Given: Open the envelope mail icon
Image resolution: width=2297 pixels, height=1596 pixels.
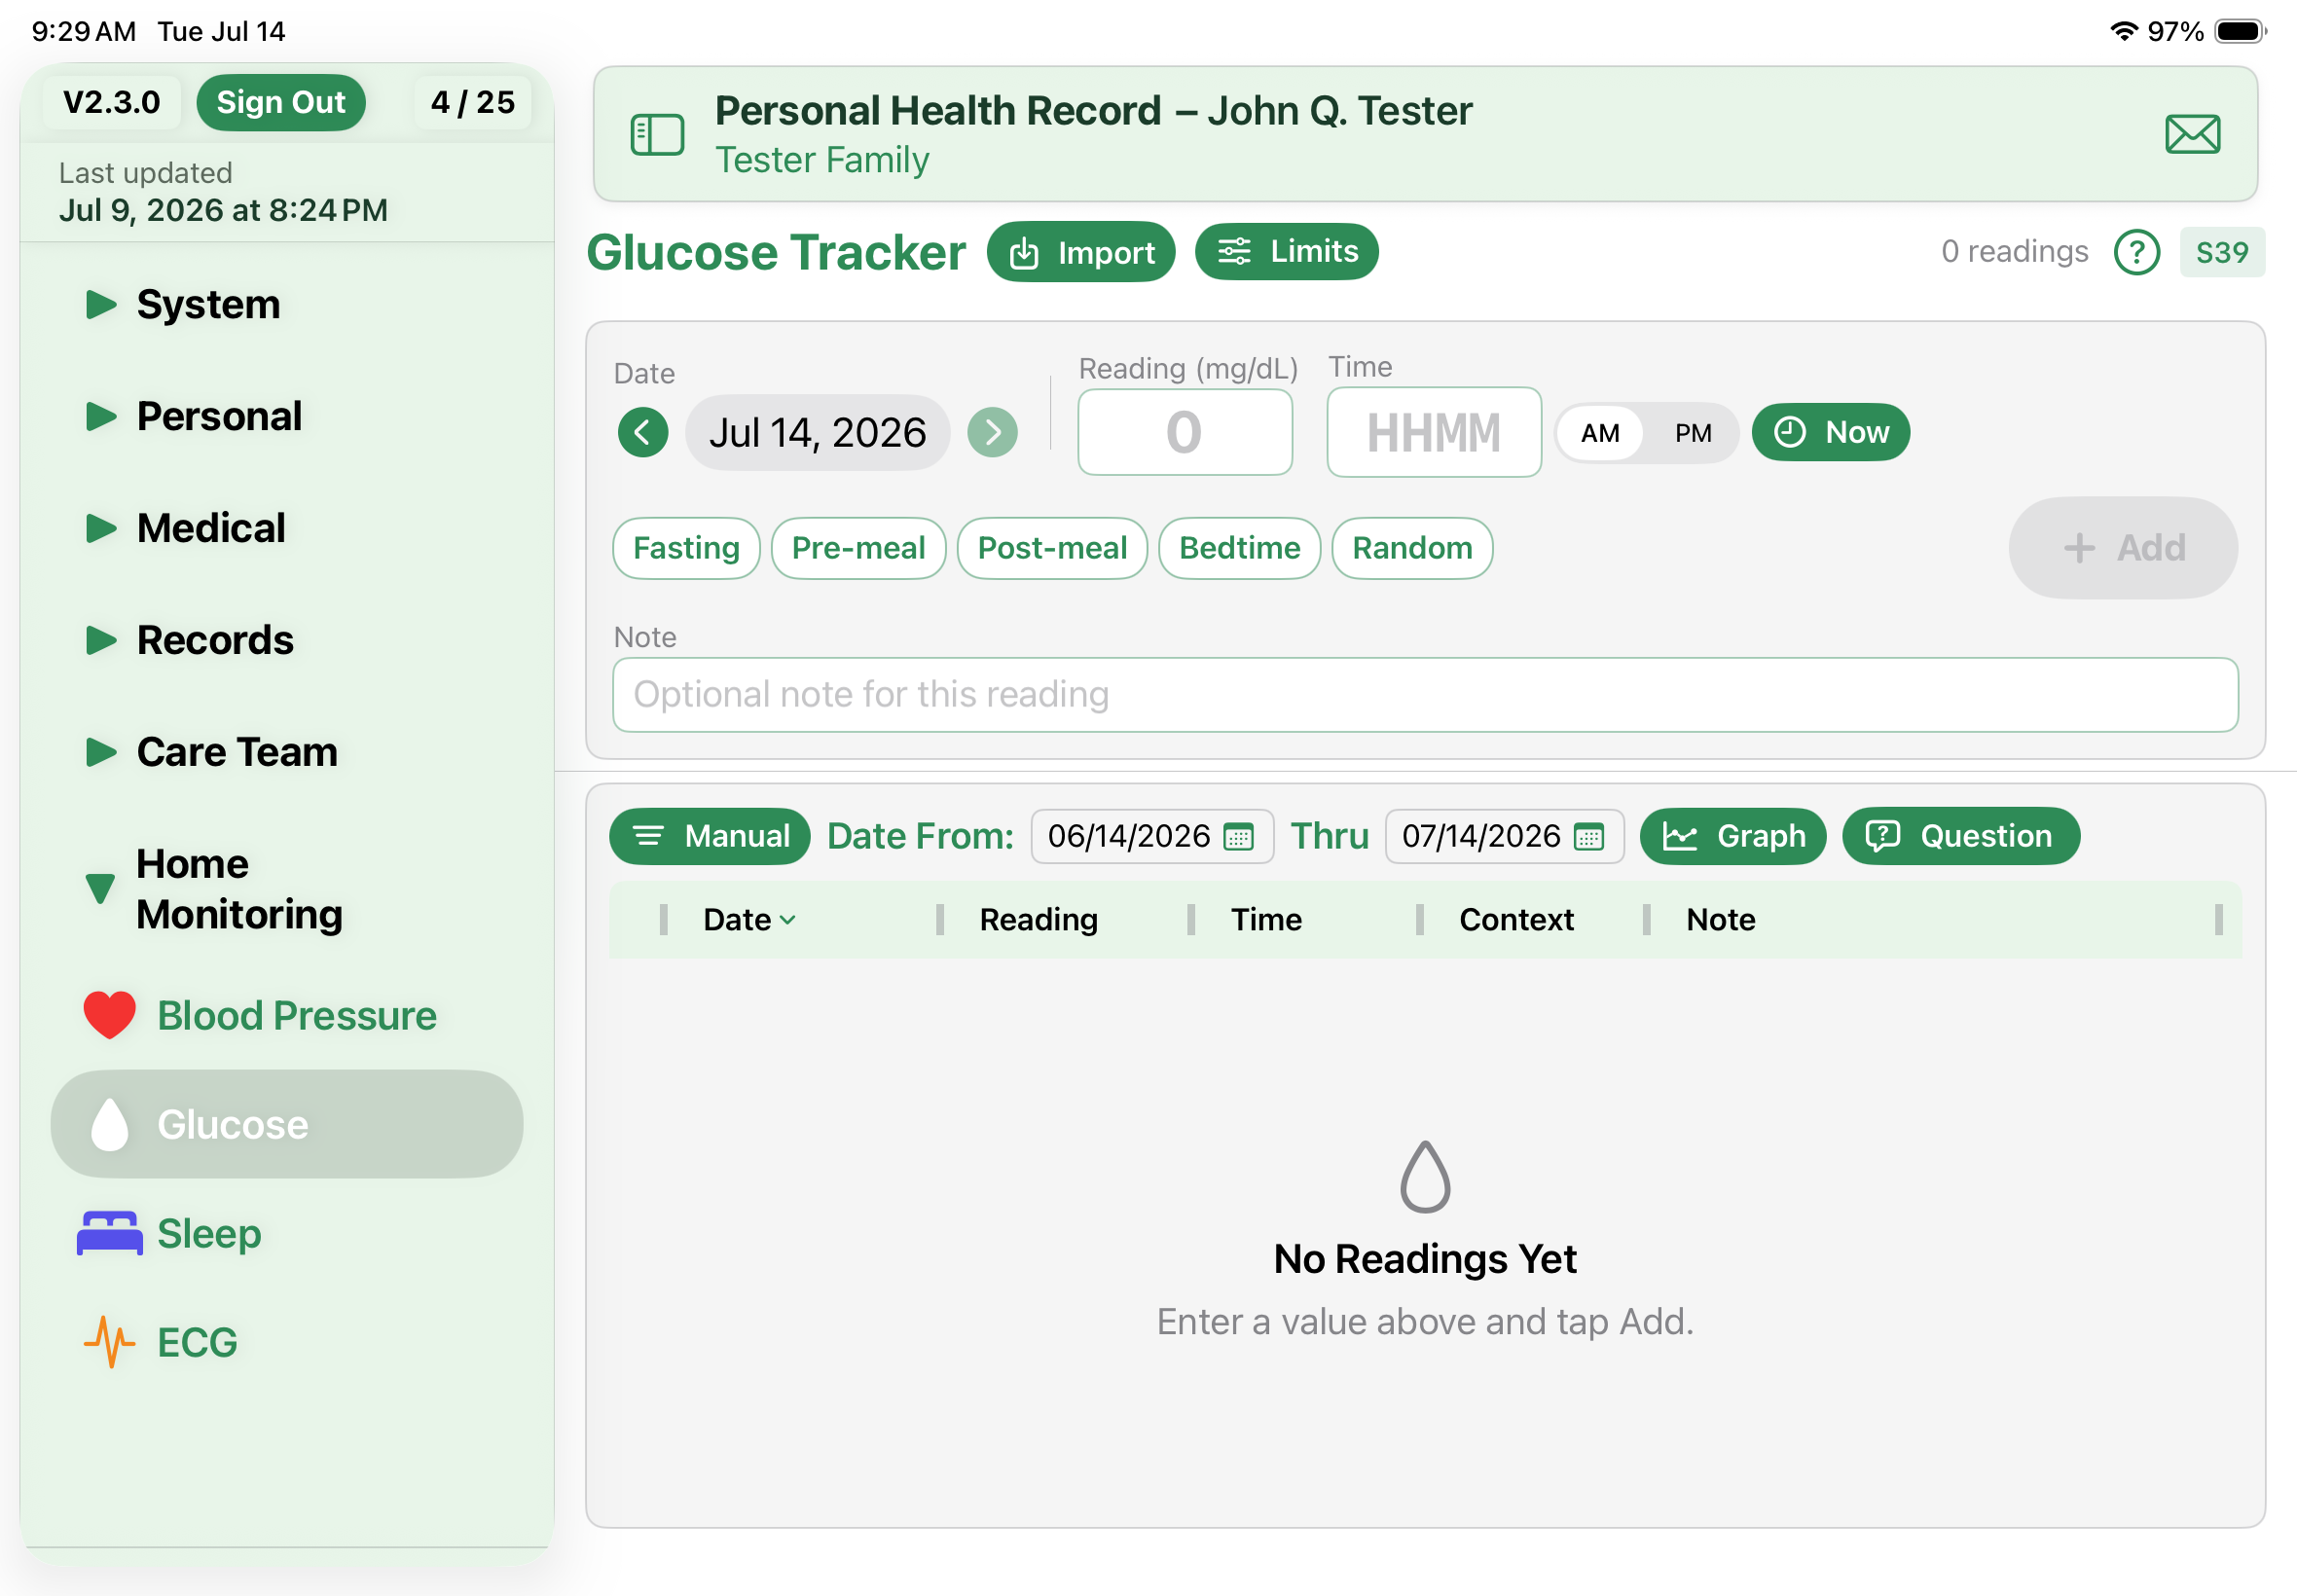Looking at the screenshot, I should 2192,134.
